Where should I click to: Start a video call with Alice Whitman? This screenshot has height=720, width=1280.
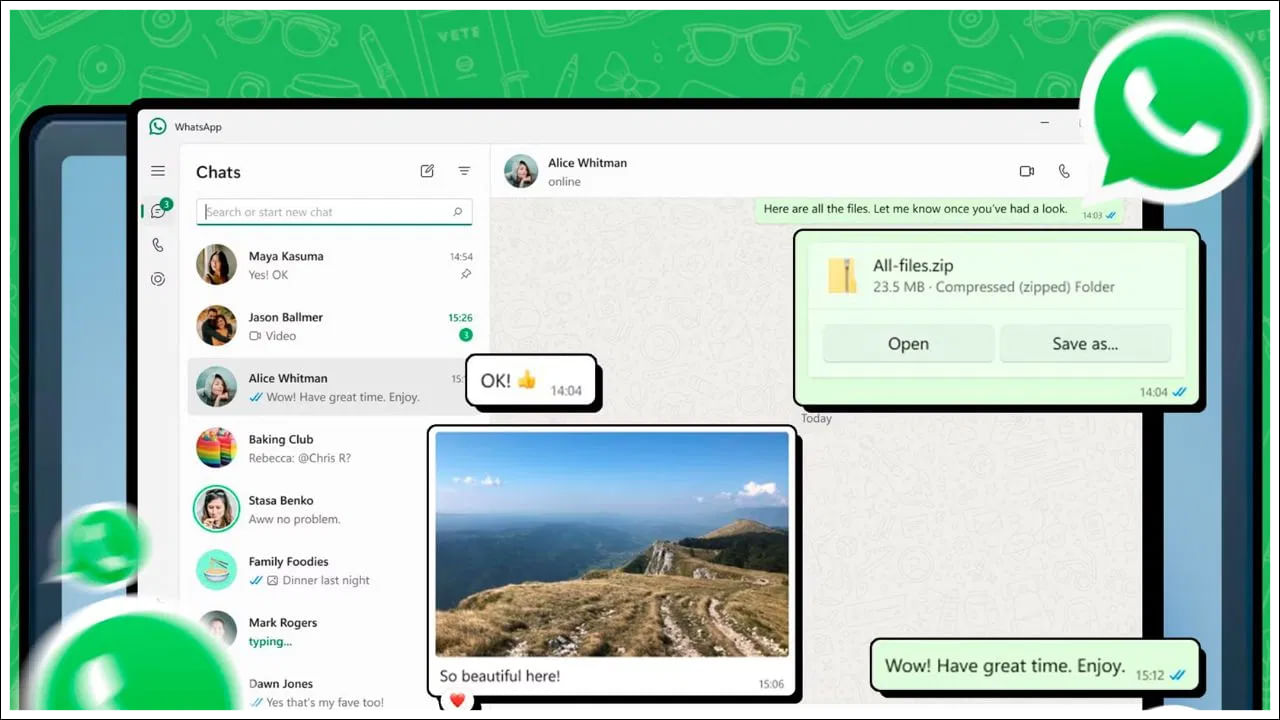pyautogui.click(x=1026, y=171)
